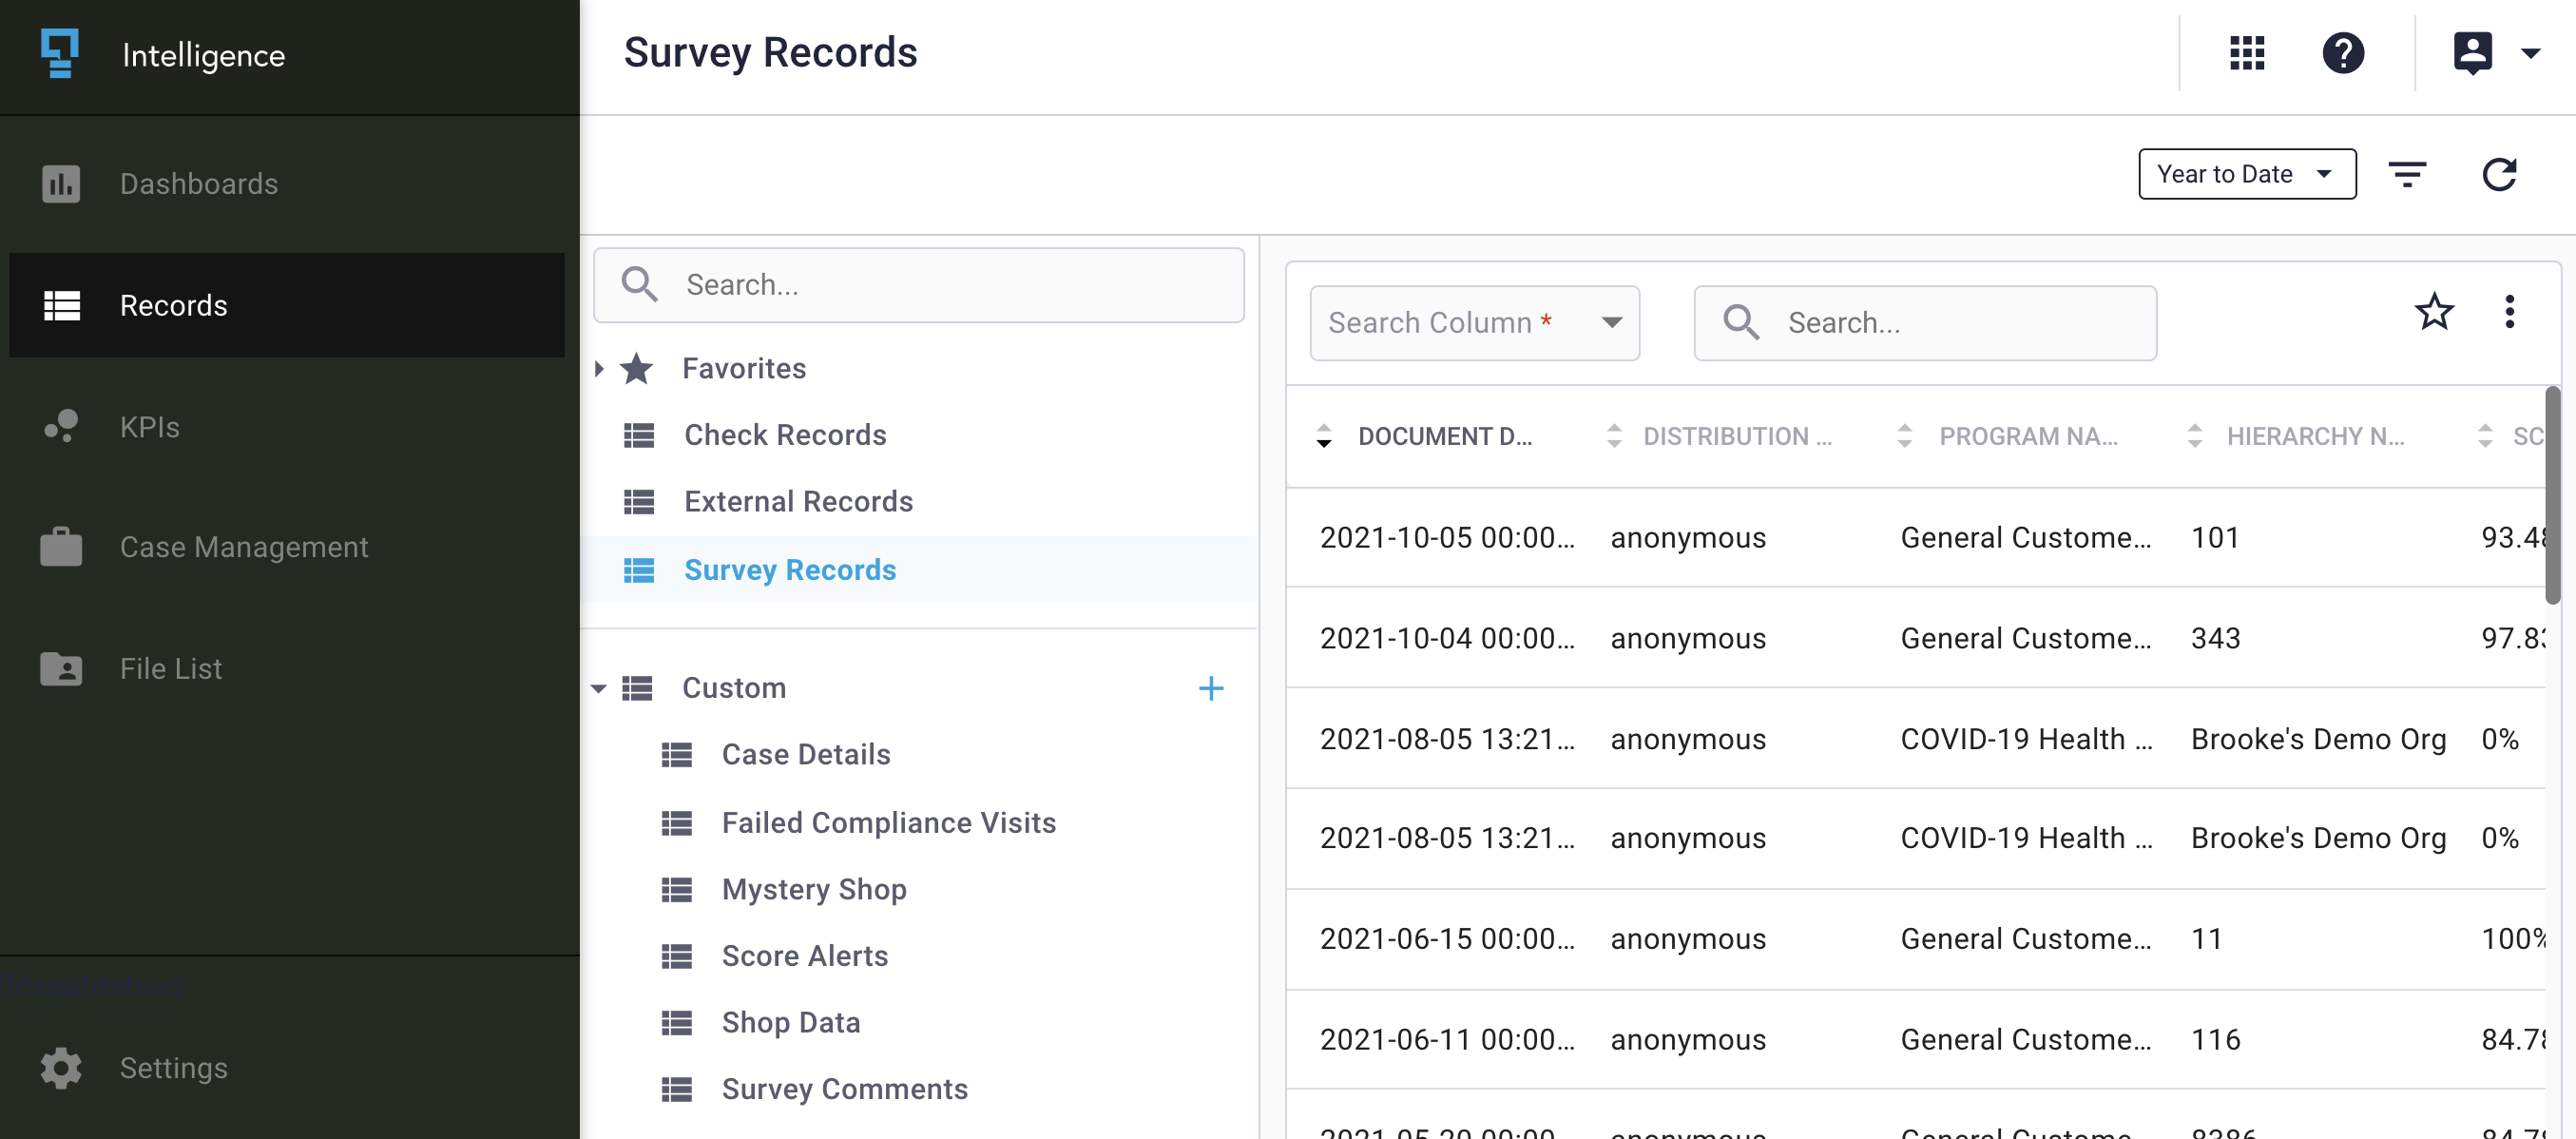This screenshot has height=1139, width=2576.
Task: Open Mystery Shop custom record
Action: click(x=814, y=889)
